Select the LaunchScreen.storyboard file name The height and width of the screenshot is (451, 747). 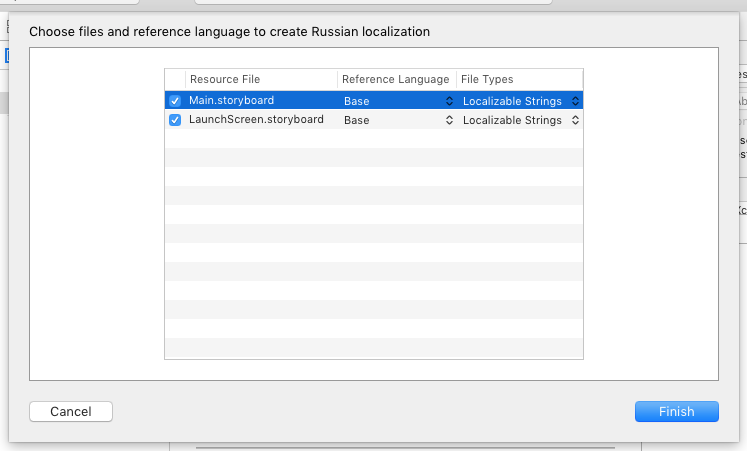click(256, 120)
